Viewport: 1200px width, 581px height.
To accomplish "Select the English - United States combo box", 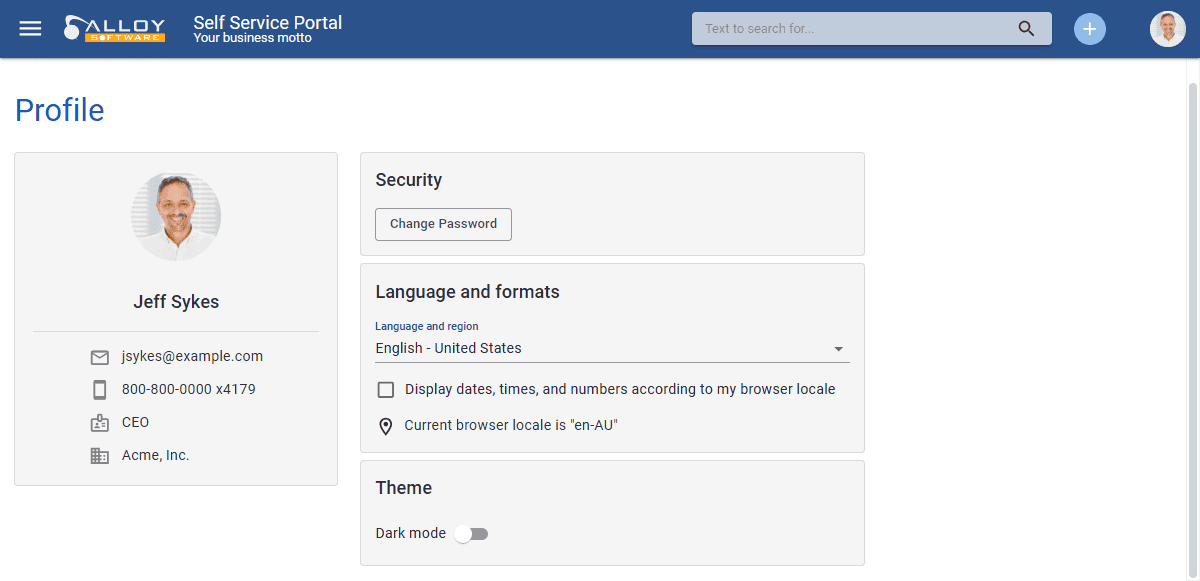I will pos(612,348).
